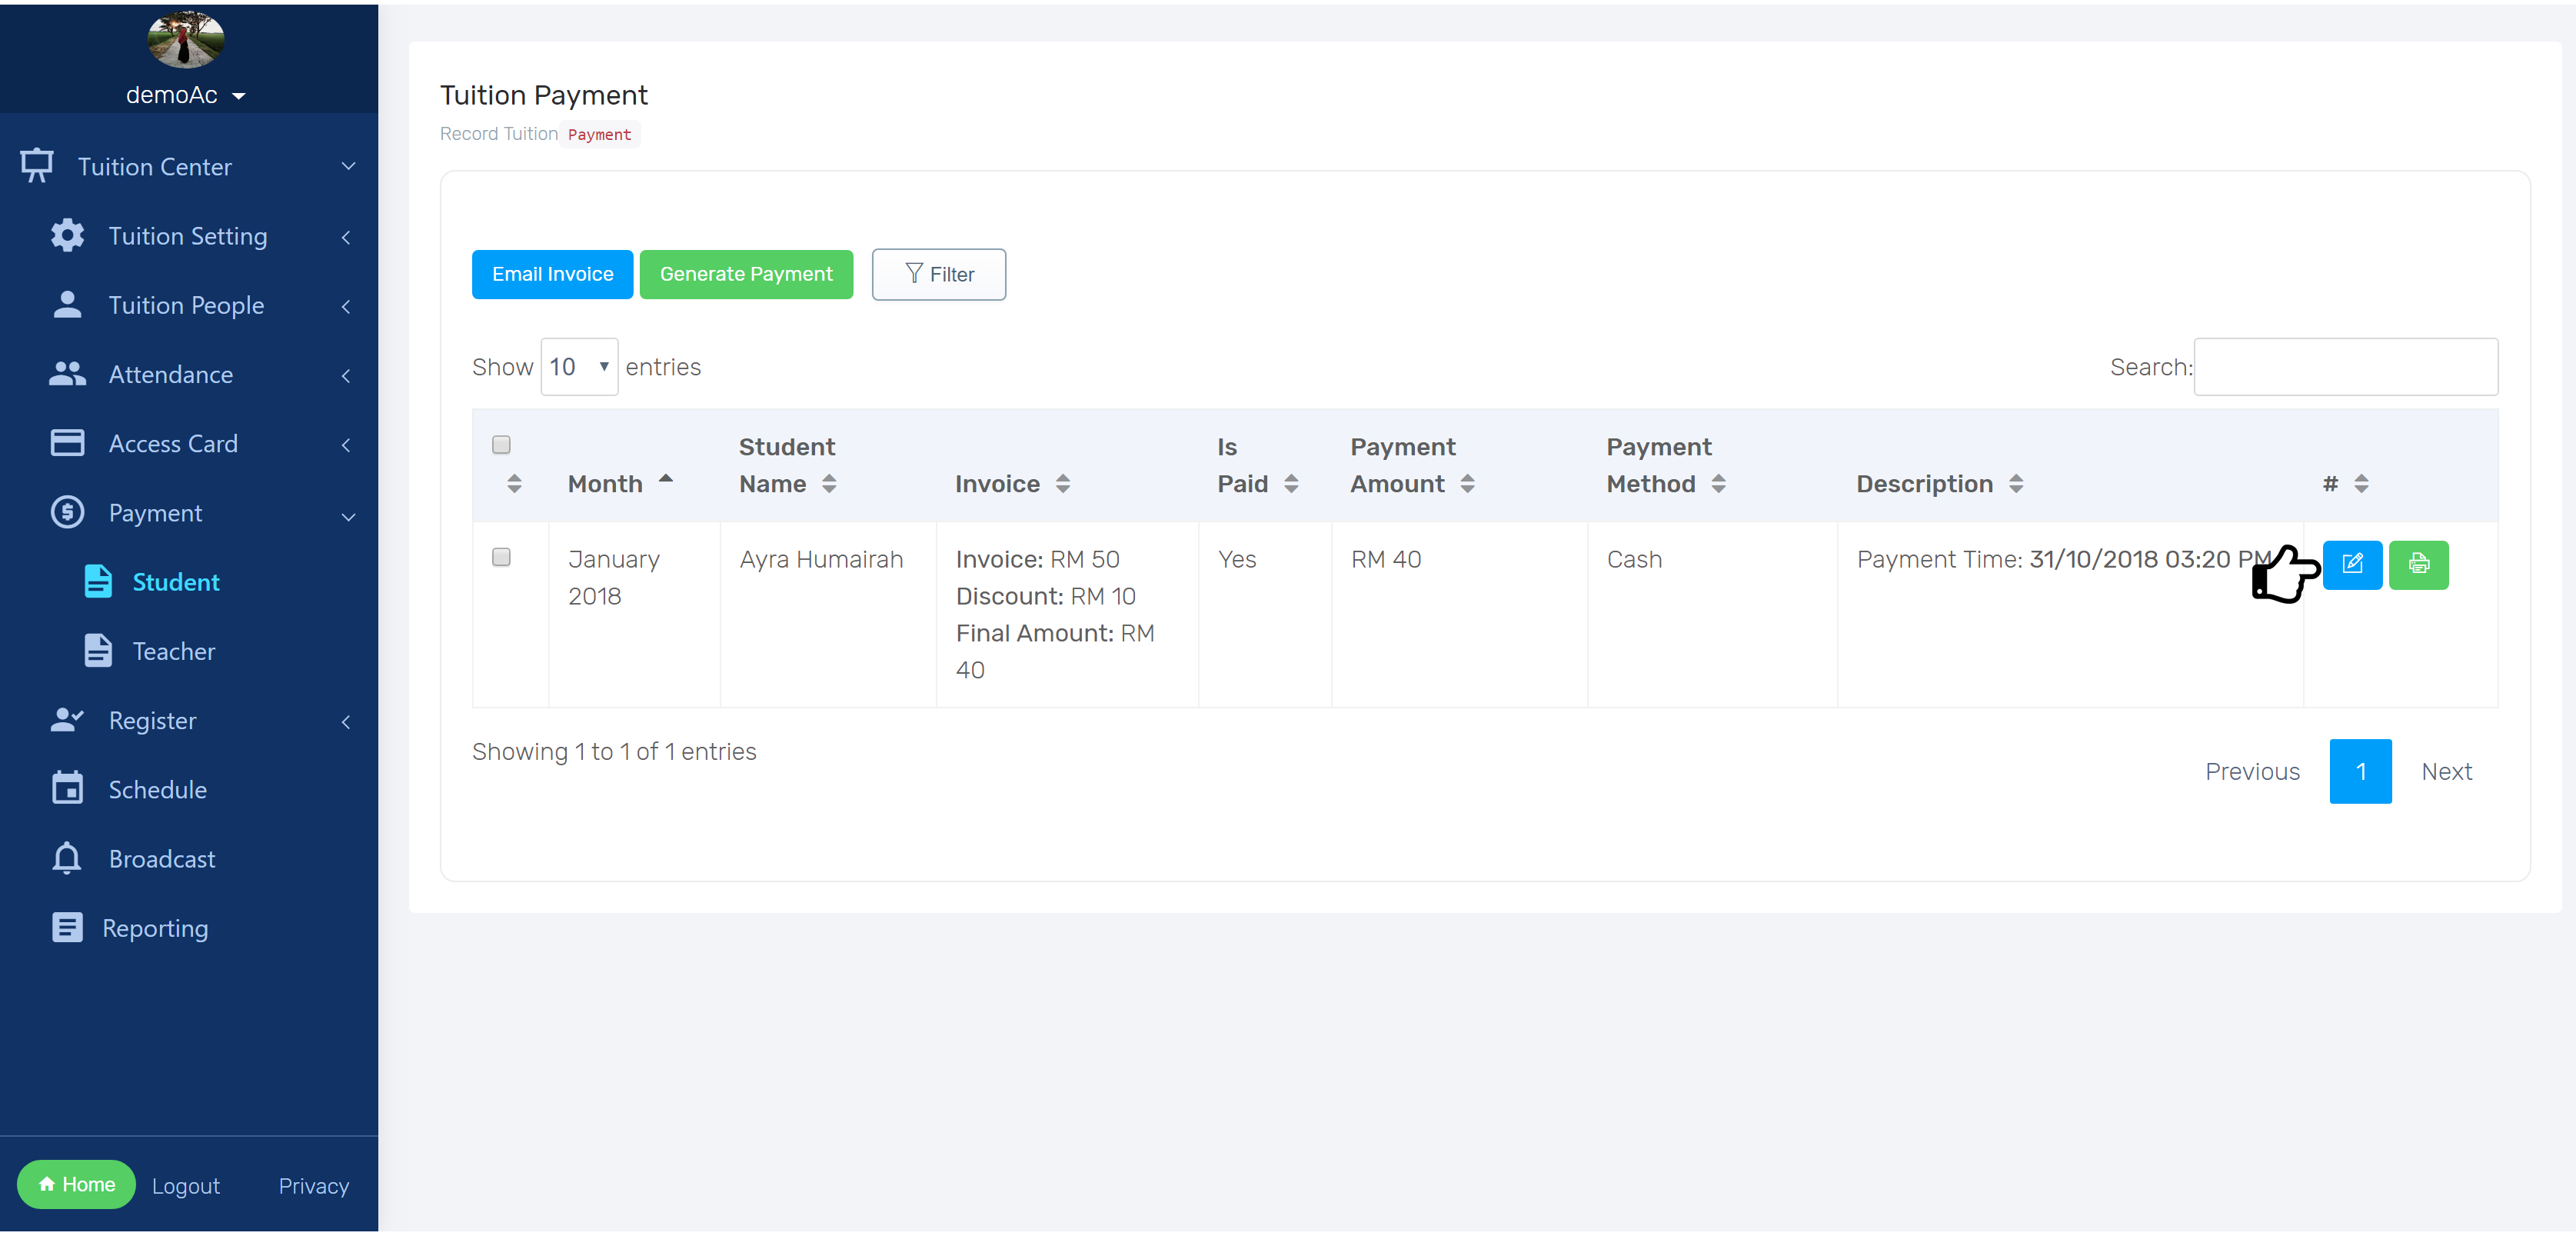
Task: Expand the Register chevron
Action: (346, 721)
